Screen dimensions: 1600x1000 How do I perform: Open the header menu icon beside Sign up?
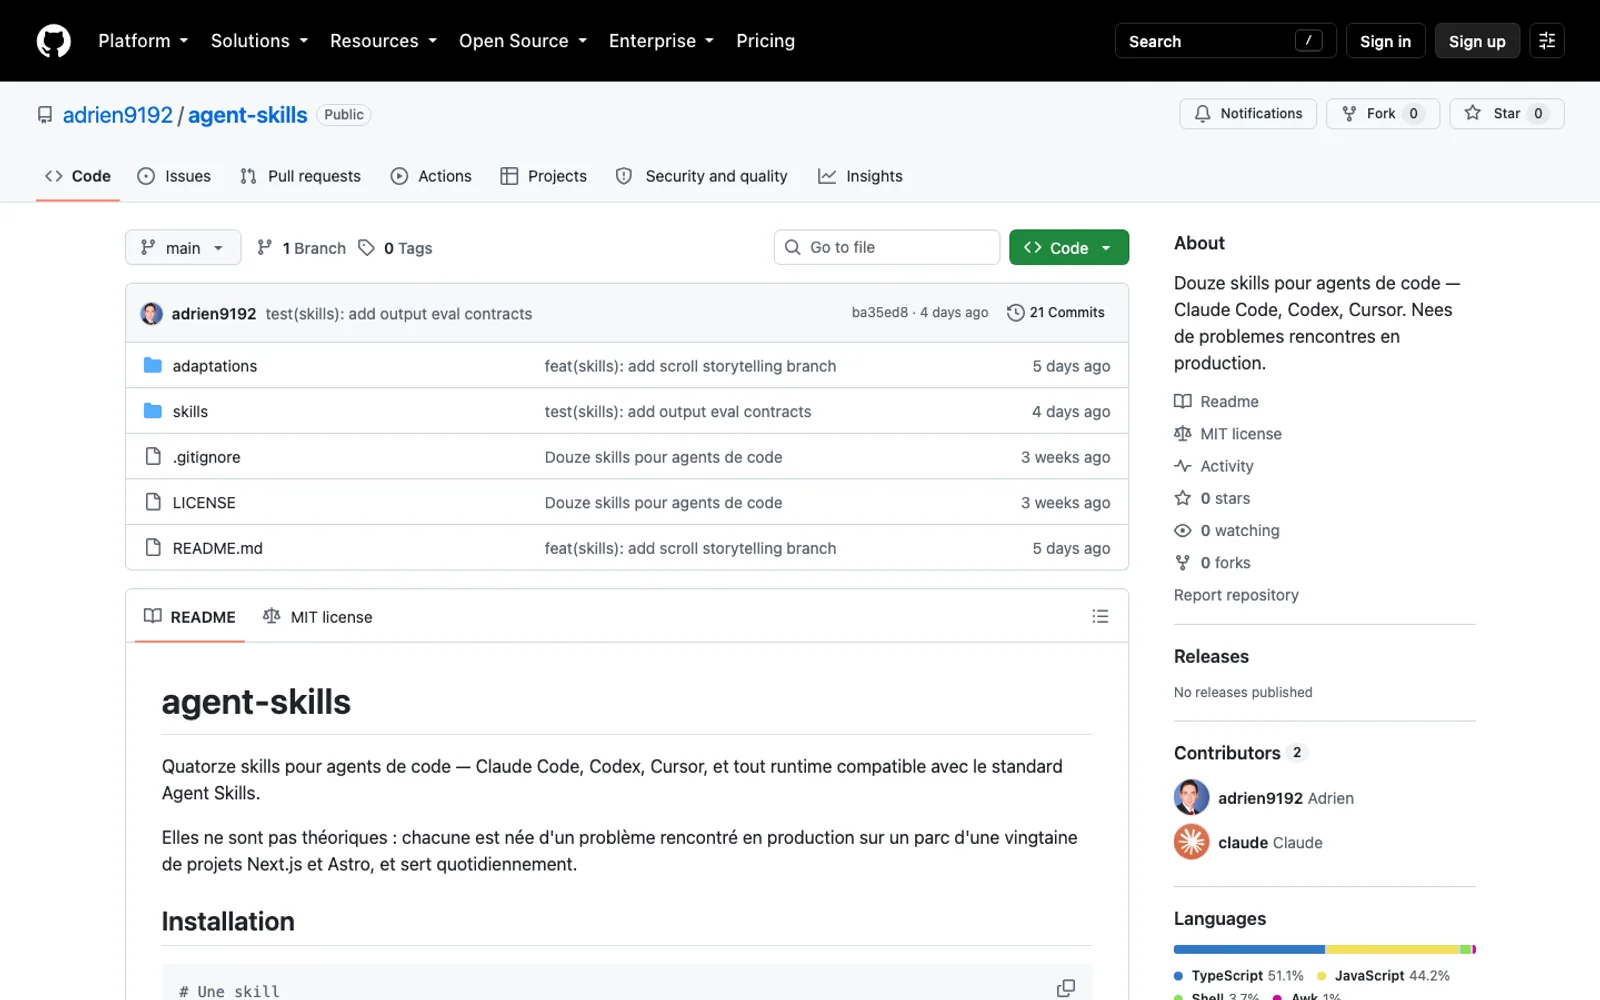1547,41
